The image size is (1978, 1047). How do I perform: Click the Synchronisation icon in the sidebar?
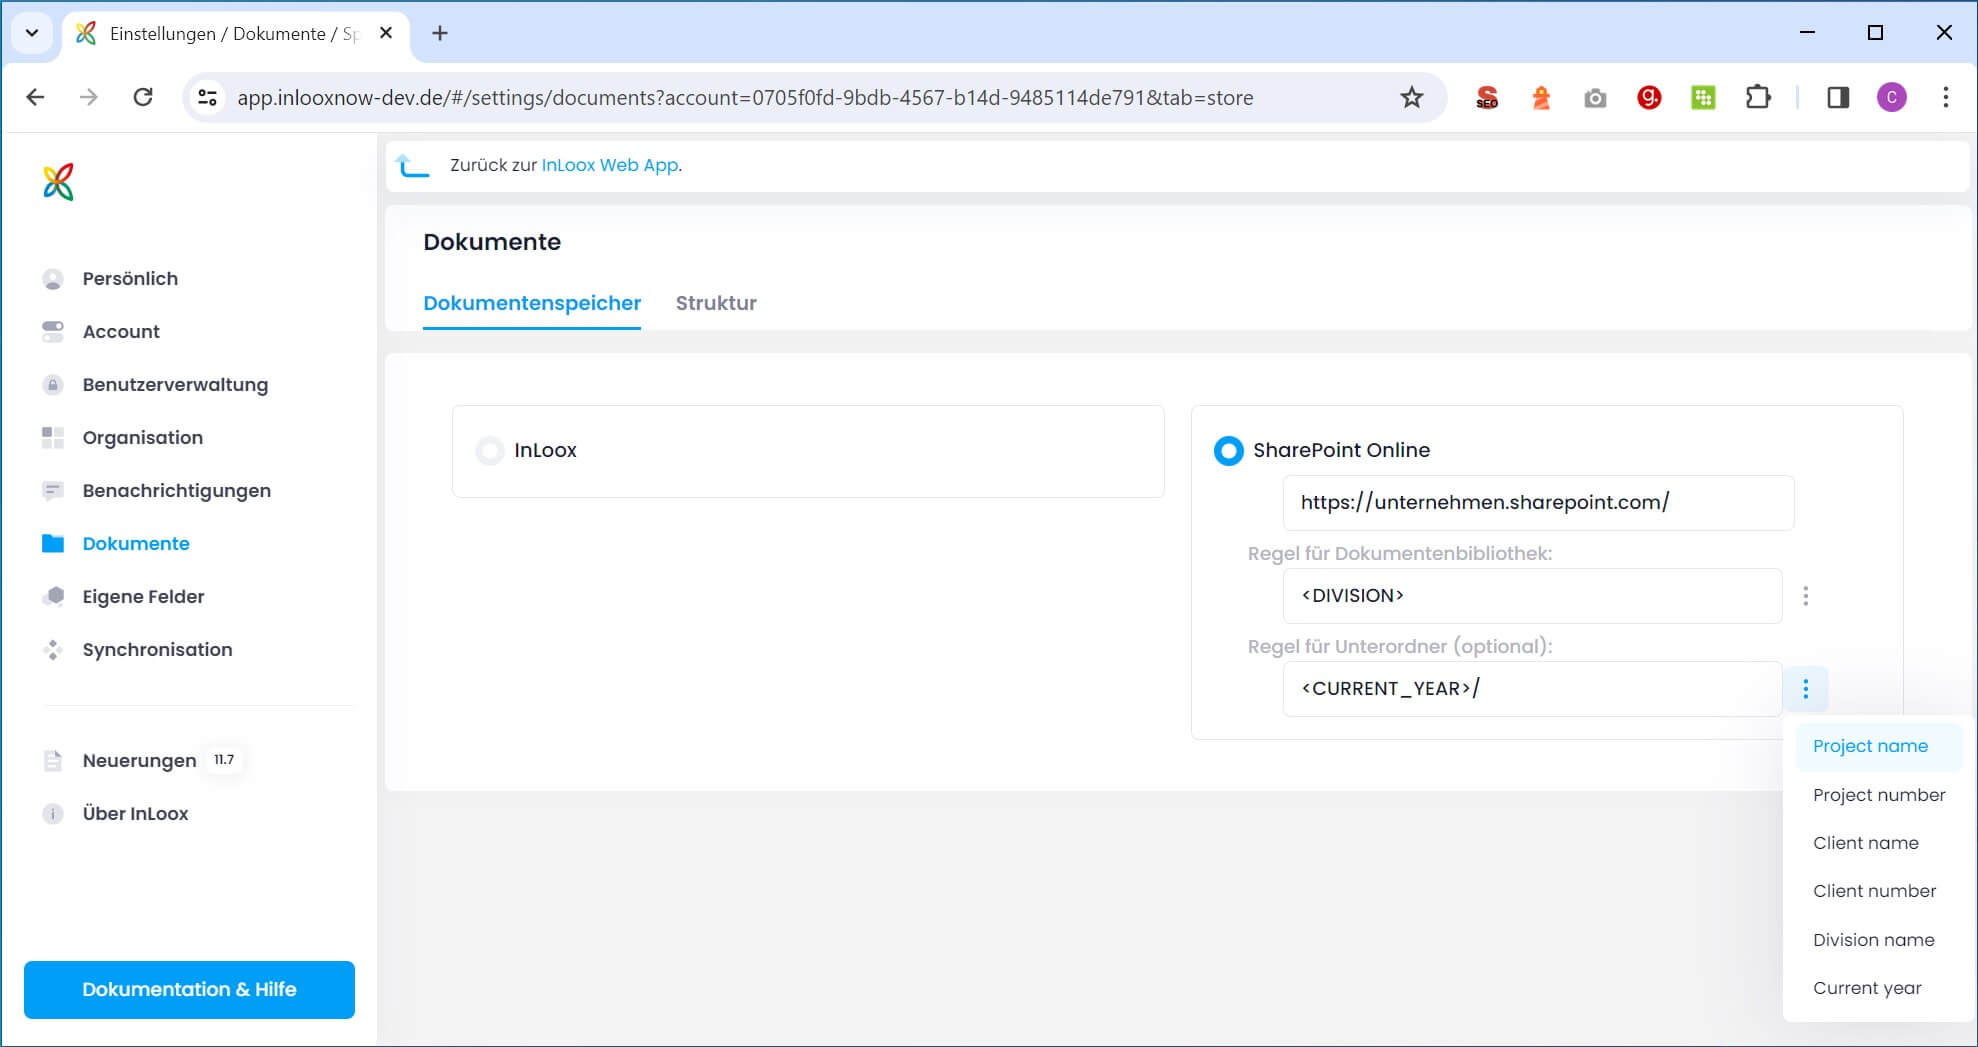(x=52, y=649)
